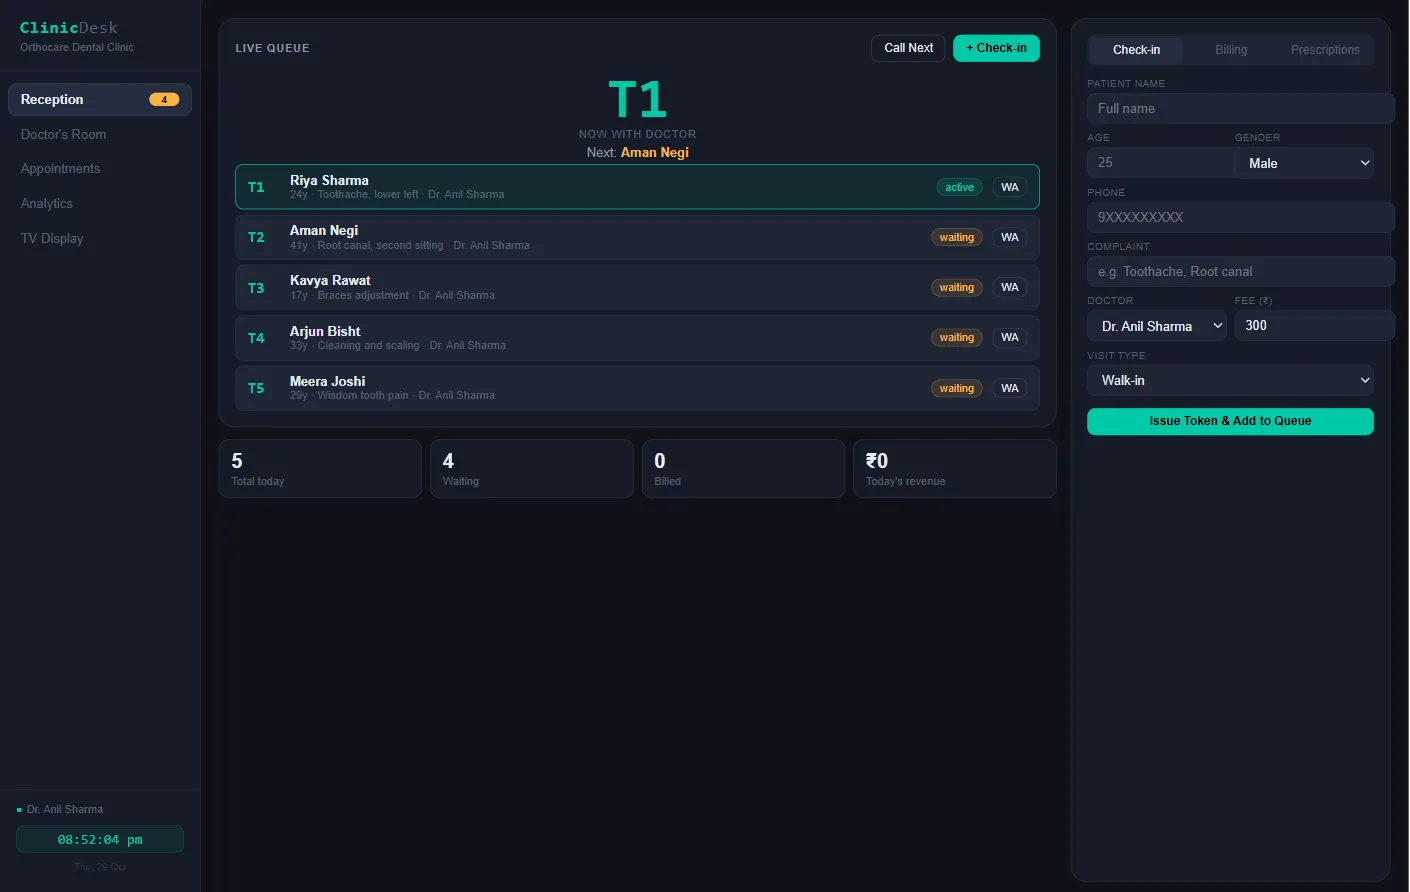The height and width of the screenshot is (892, 1410).
Task: Switch to the Prescriptions tab
Action: coord(1325,50)
